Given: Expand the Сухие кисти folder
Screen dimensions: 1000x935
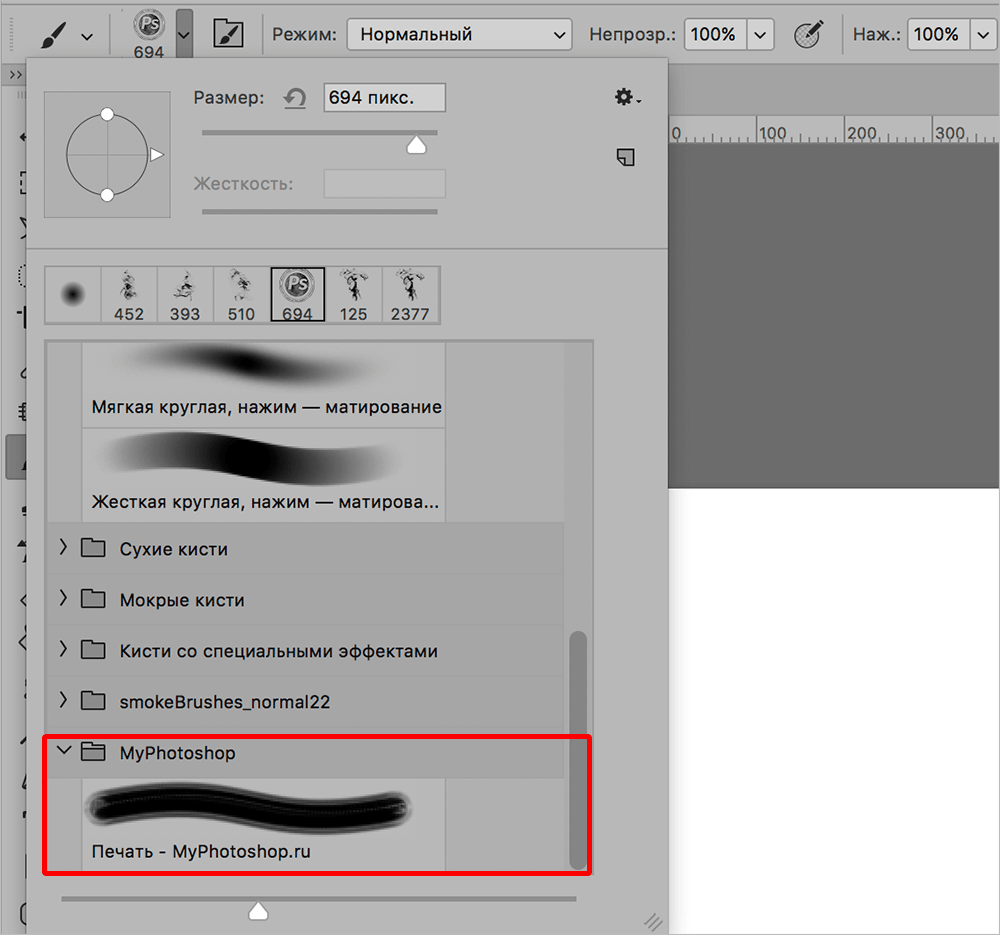Looking at the screenshot, I should coord(64,548).
